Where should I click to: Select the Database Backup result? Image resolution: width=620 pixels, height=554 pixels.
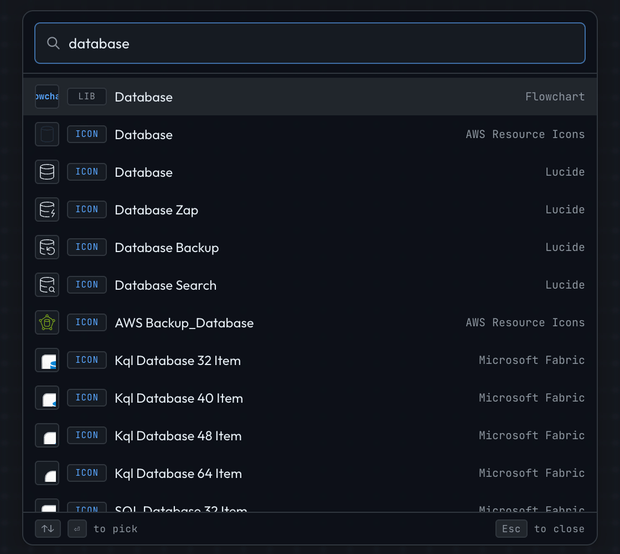310,247
